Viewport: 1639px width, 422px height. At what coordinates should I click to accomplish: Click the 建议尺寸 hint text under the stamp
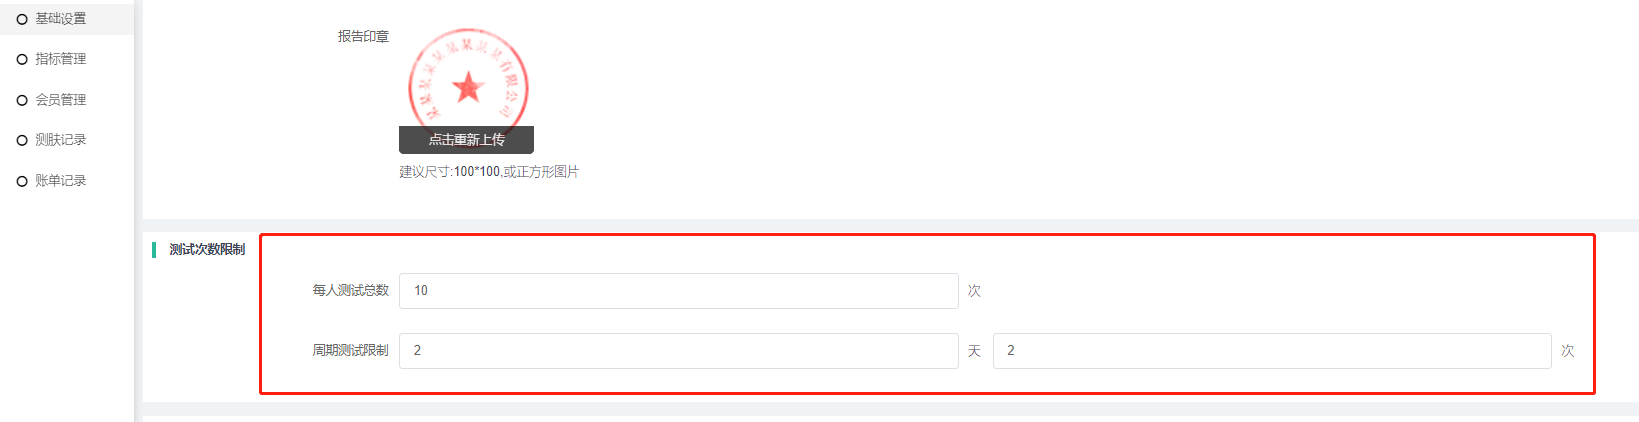pos(489,172)
